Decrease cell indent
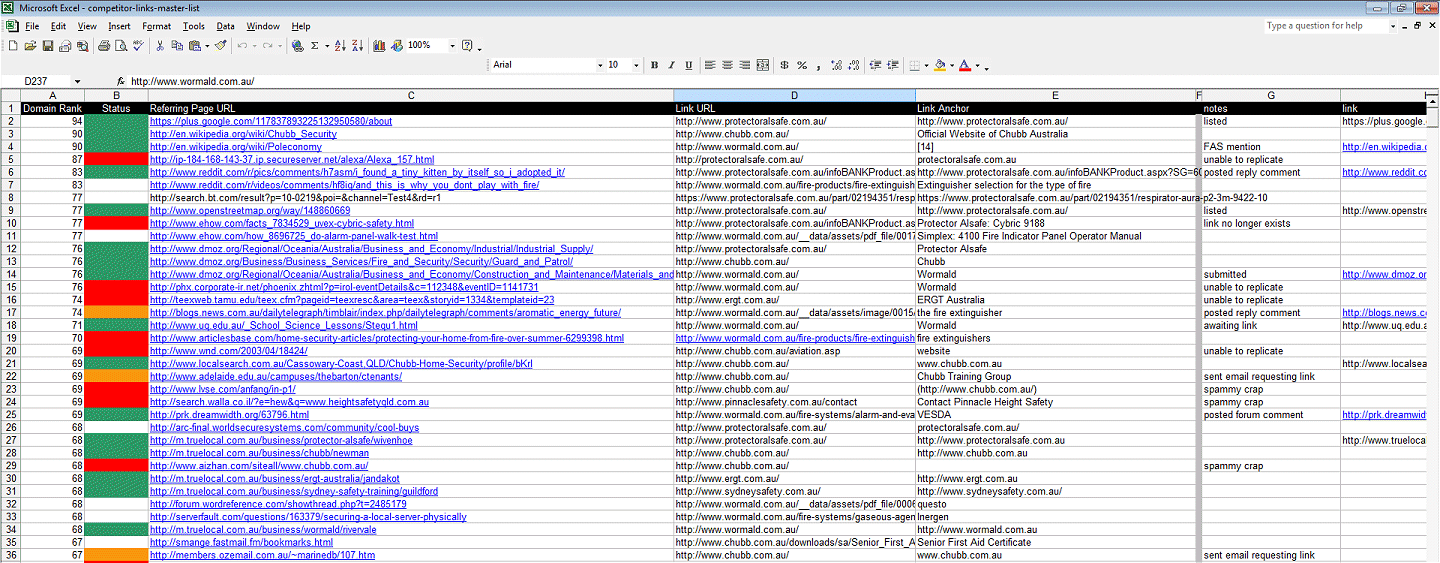Image resolution: width=1440 pixels, height=563 pixels. (x=875, y=65)
